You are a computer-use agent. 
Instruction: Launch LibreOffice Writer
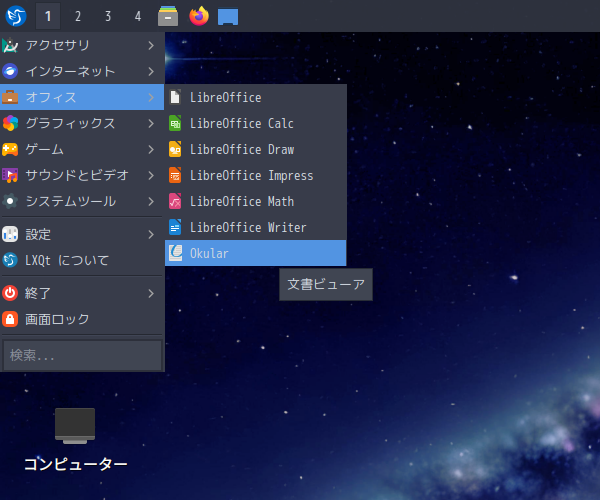pyautogui.click(x=256, y=227)
